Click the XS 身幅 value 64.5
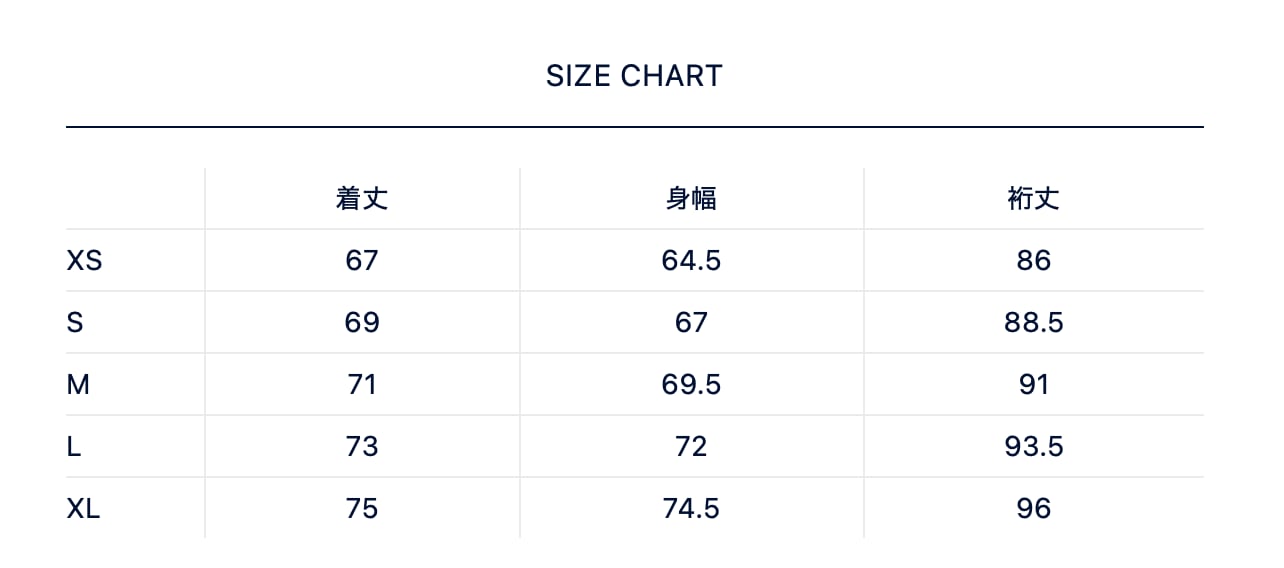 [x=691, y=261]
